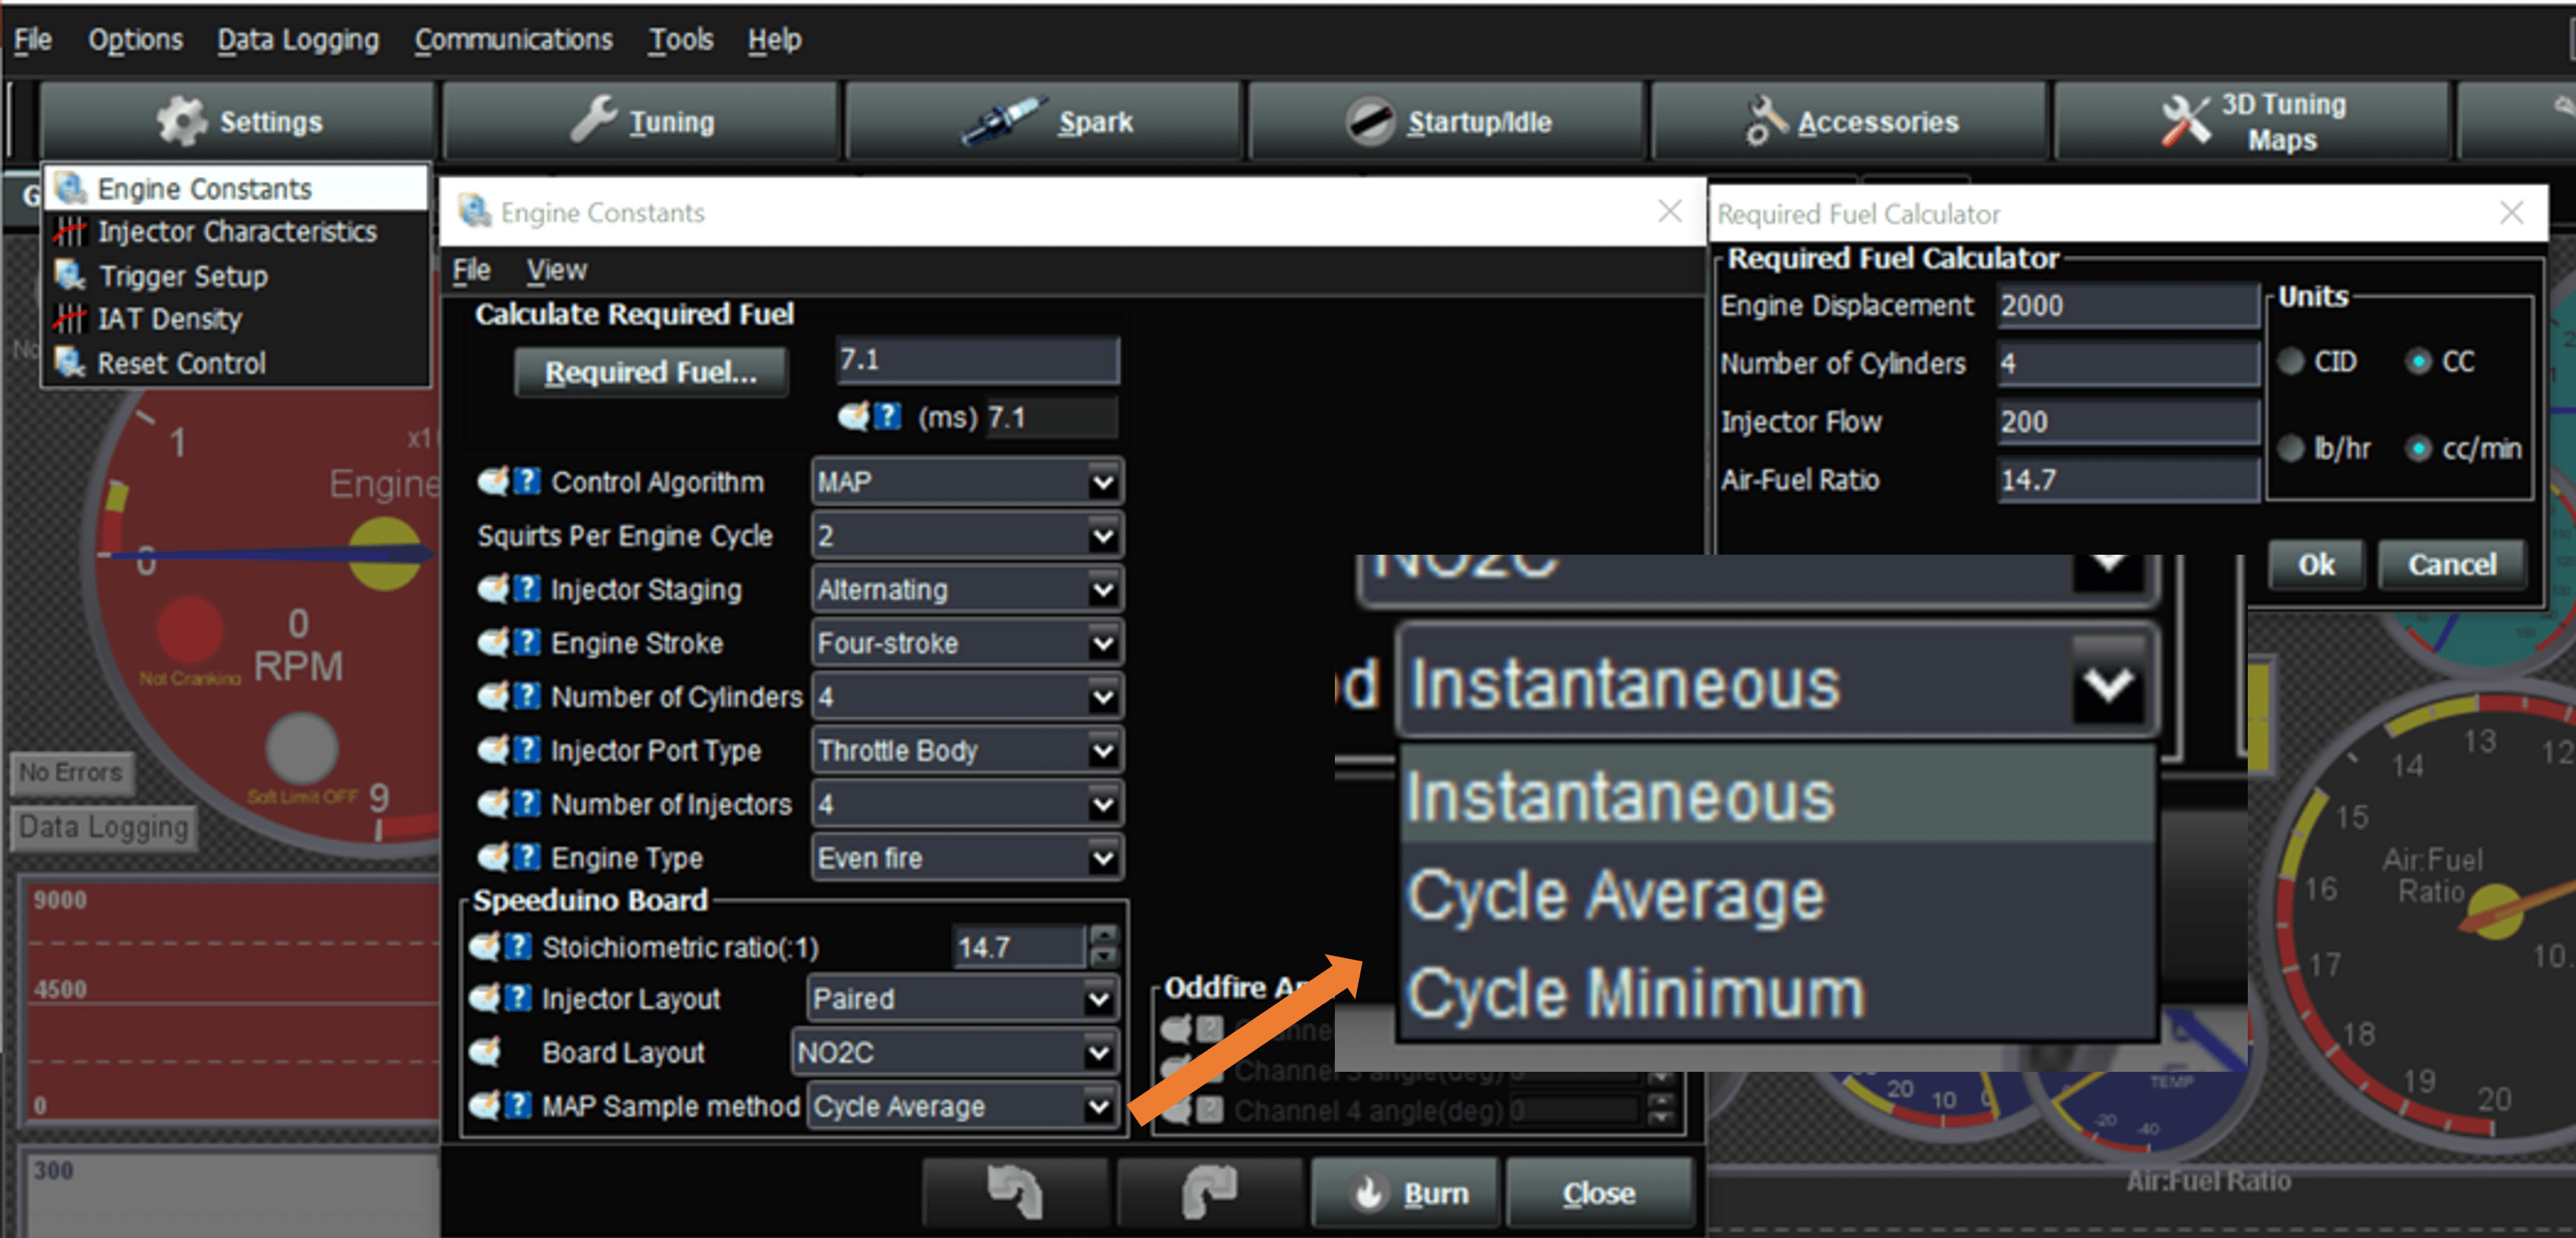Click the redo arrow button
The height and width of the screenshot is (1238, 2576).
point(1209,1191)
